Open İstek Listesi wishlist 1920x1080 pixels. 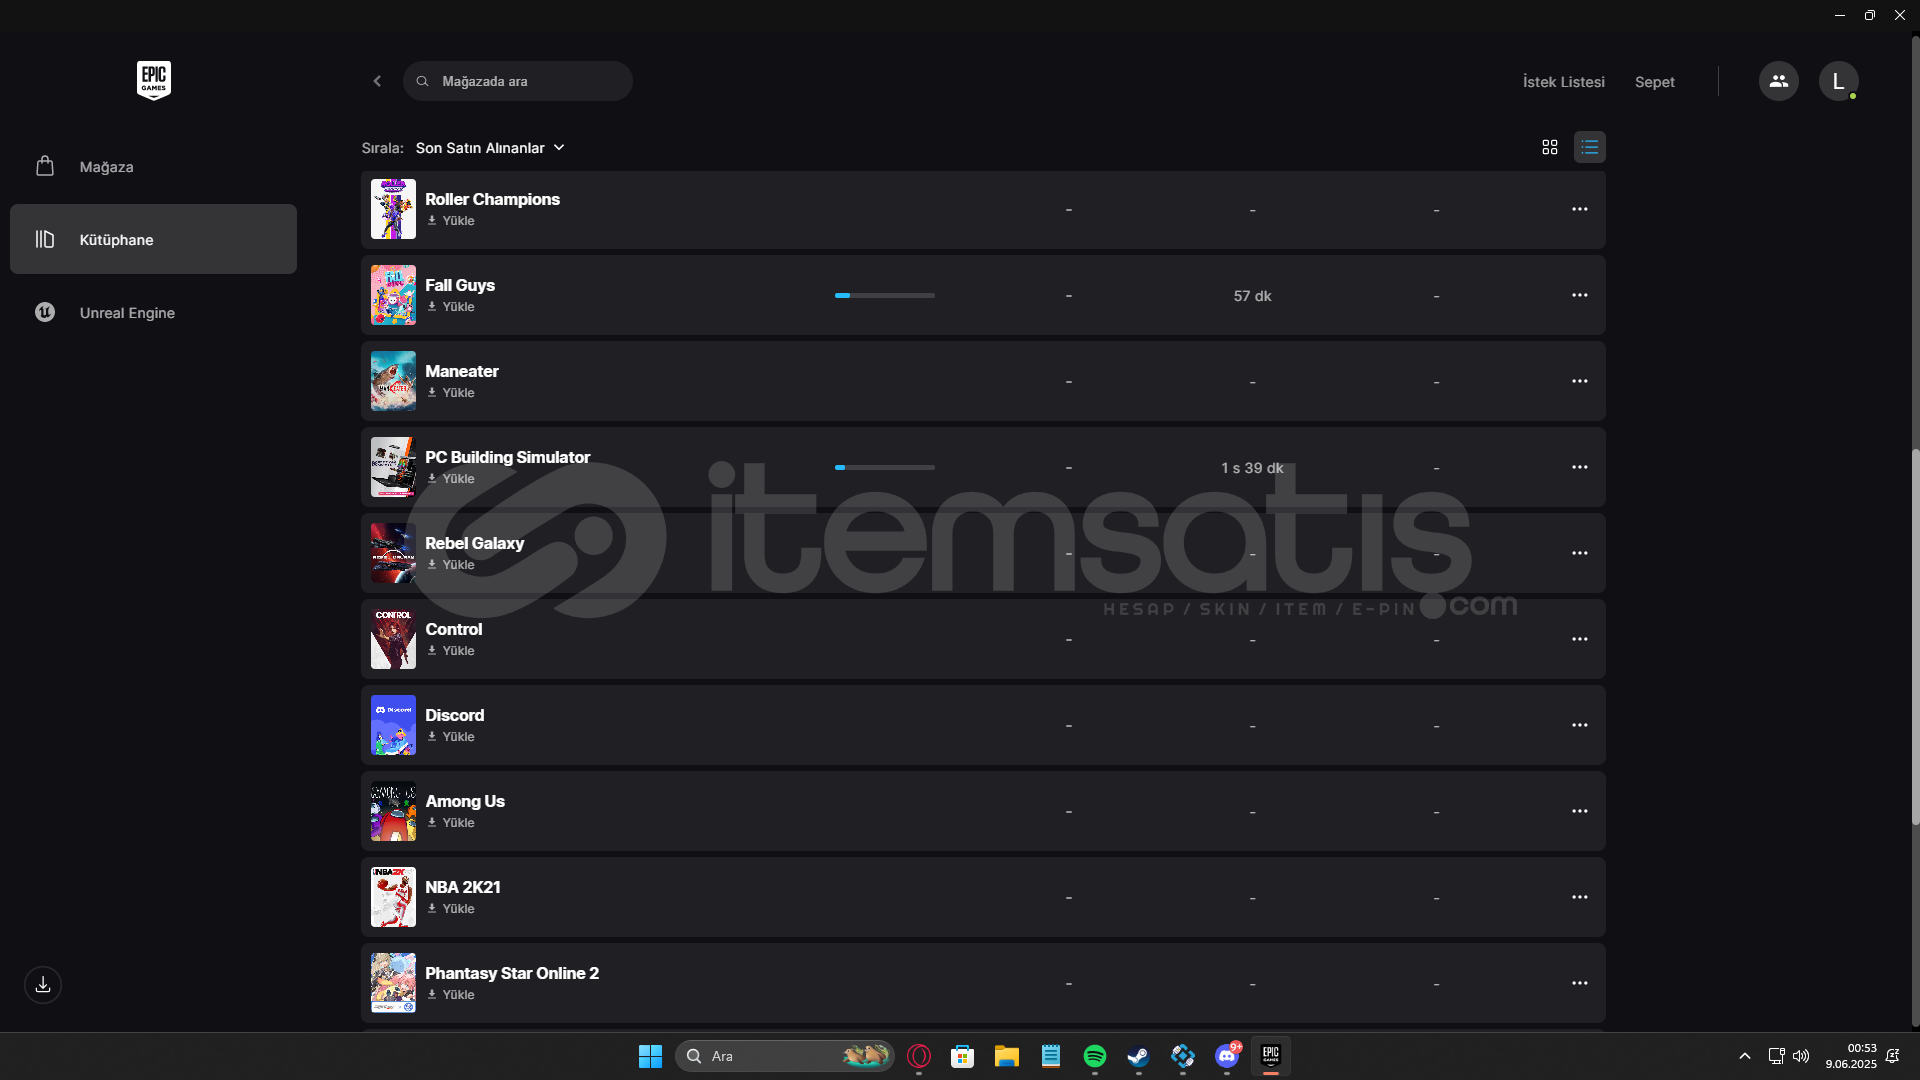click(1563, 82)
